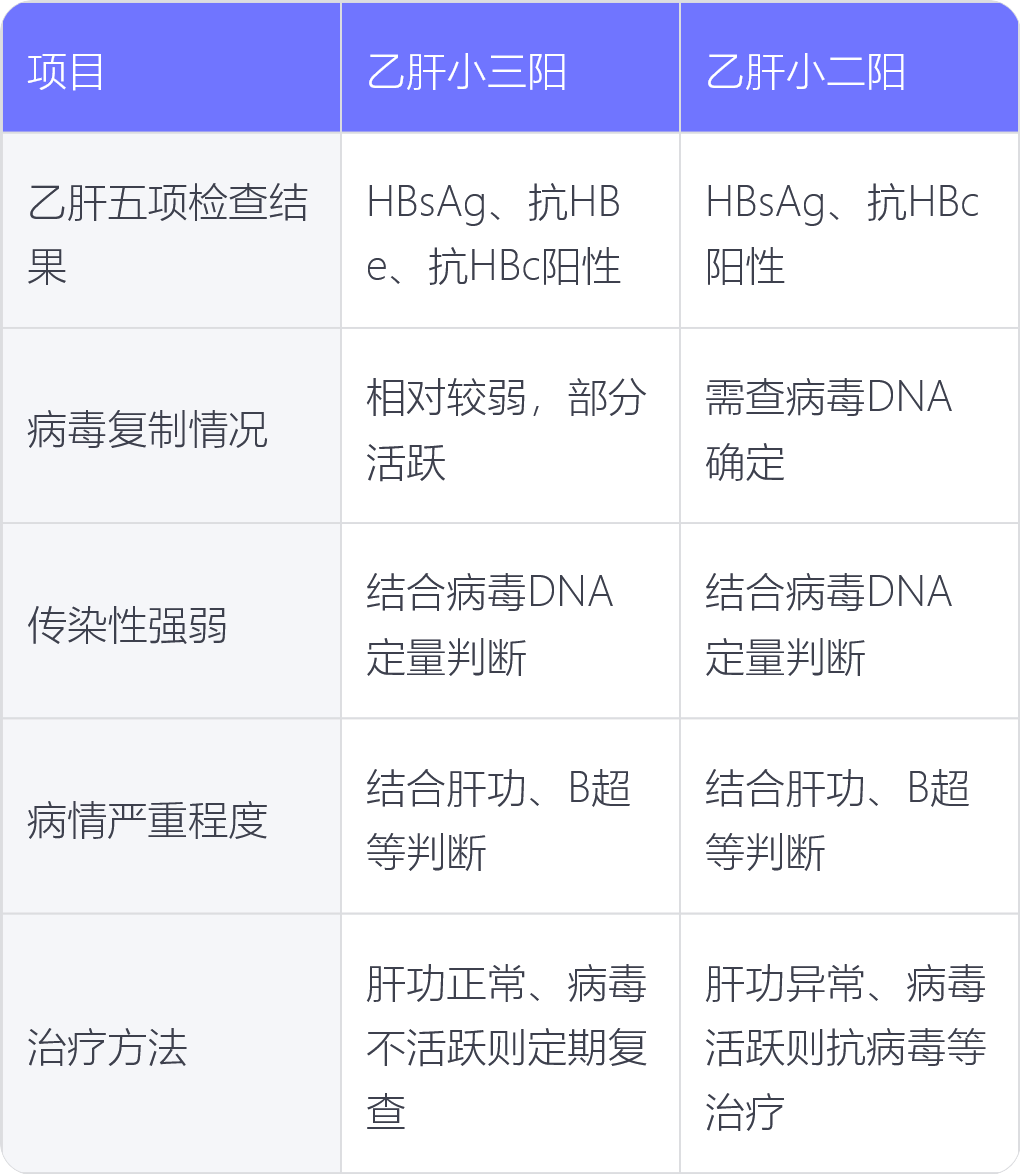1020x1174 pixels.
Task: Click 结合肝功、B超等判断 under 乙肝小三阳
Action: pyautogui.click(x=510, y=817)
